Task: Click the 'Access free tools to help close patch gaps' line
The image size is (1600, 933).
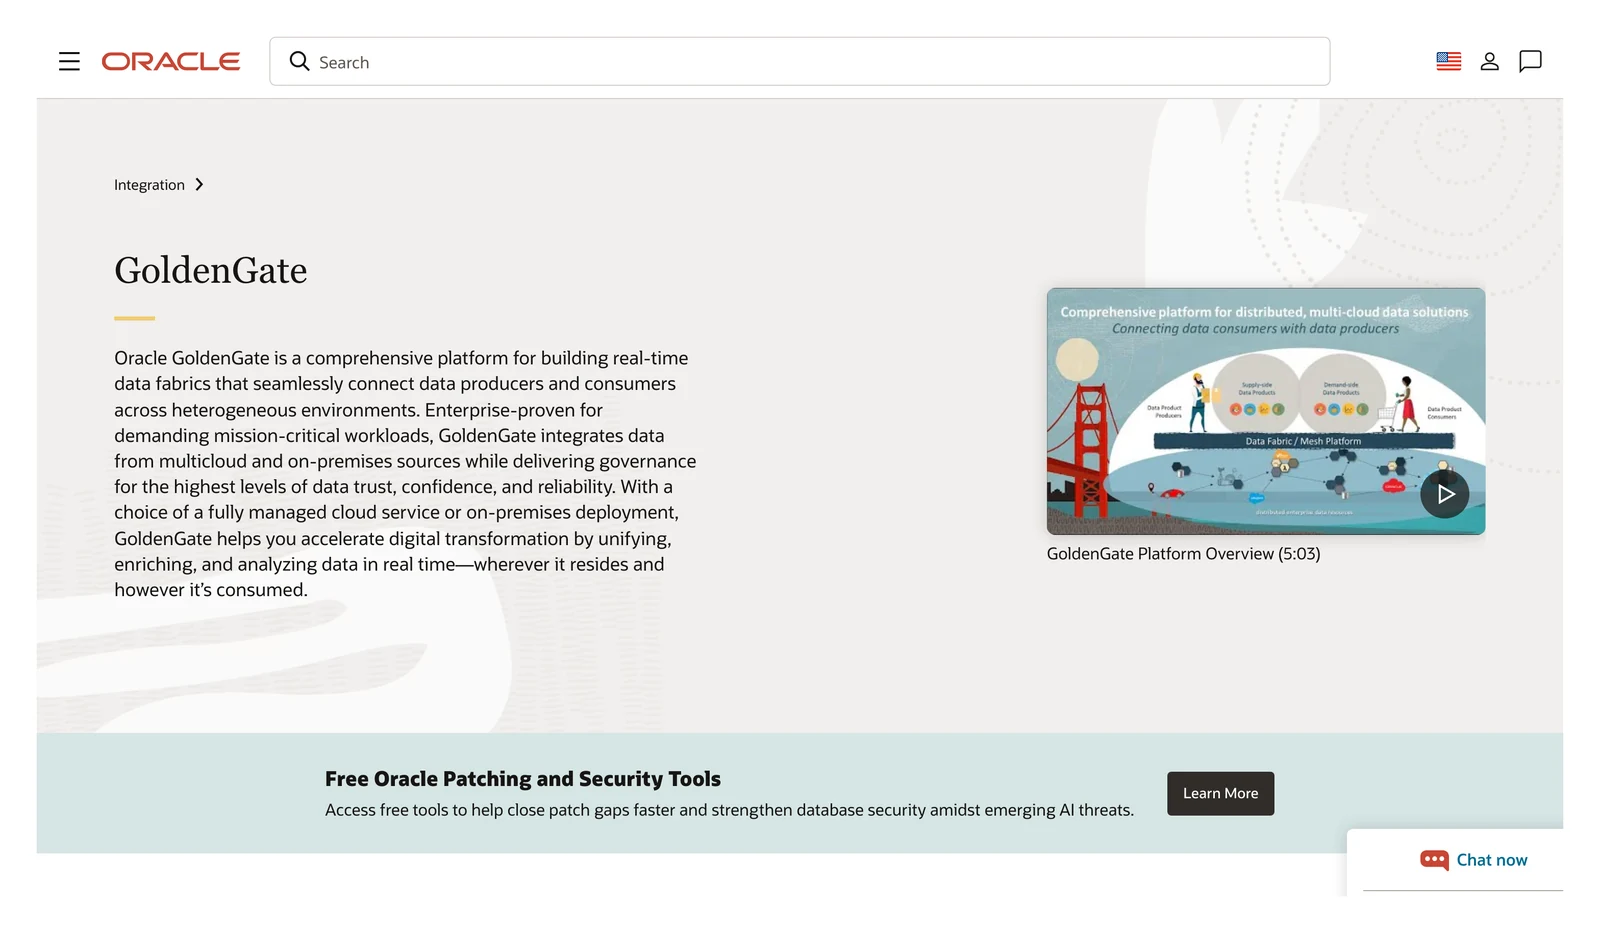Action: pos(729,810)
